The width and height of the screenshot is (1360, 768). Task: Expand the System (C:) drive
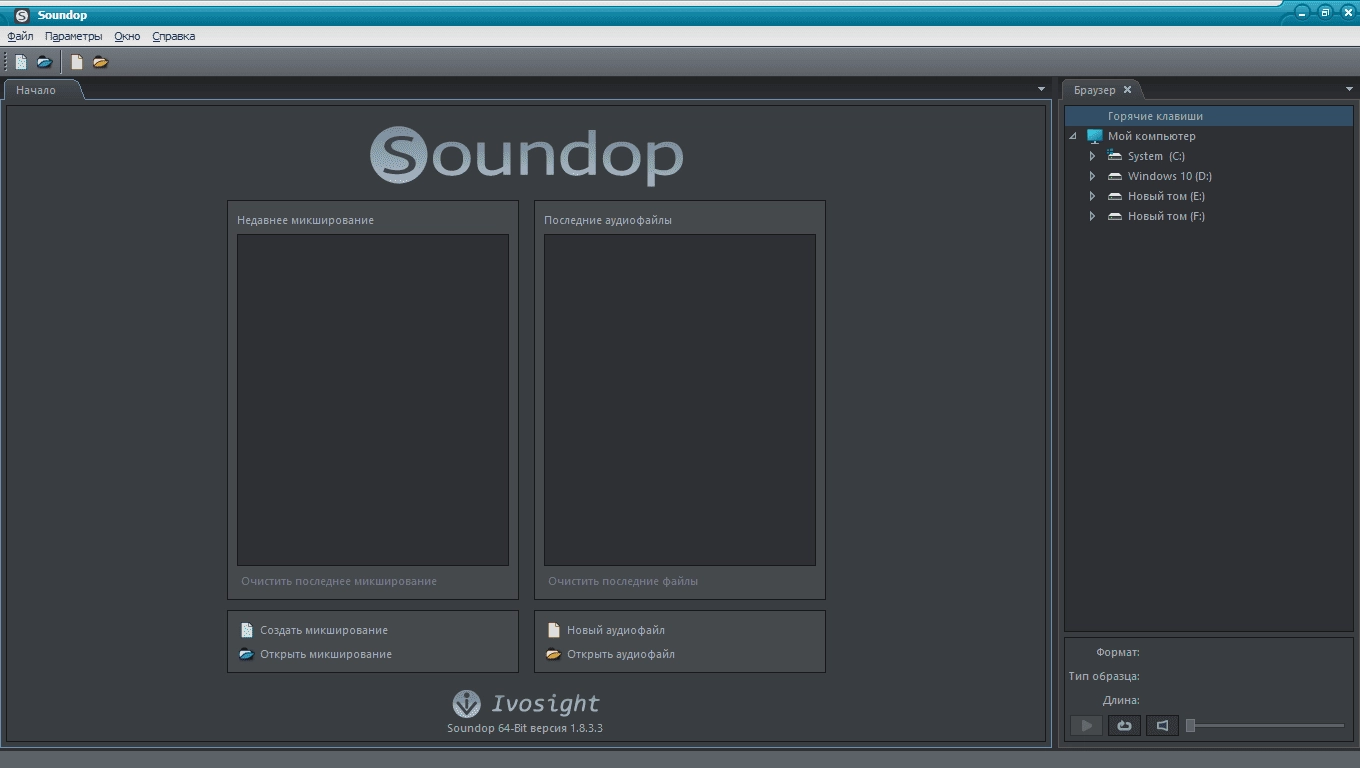coord(1093,156)
